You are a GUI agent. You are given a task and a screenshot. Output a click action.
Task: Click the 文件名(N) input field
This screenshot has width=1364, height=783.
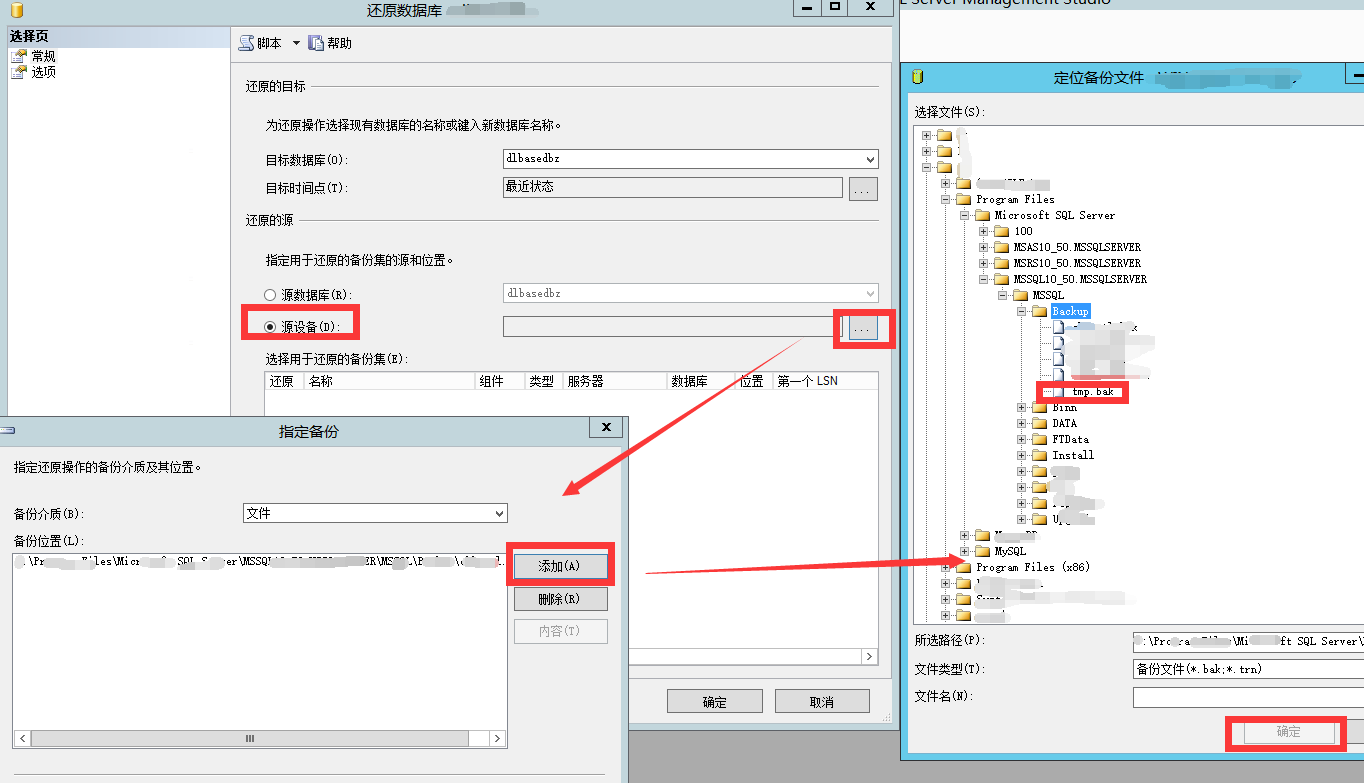click(x=1250, y=696)
